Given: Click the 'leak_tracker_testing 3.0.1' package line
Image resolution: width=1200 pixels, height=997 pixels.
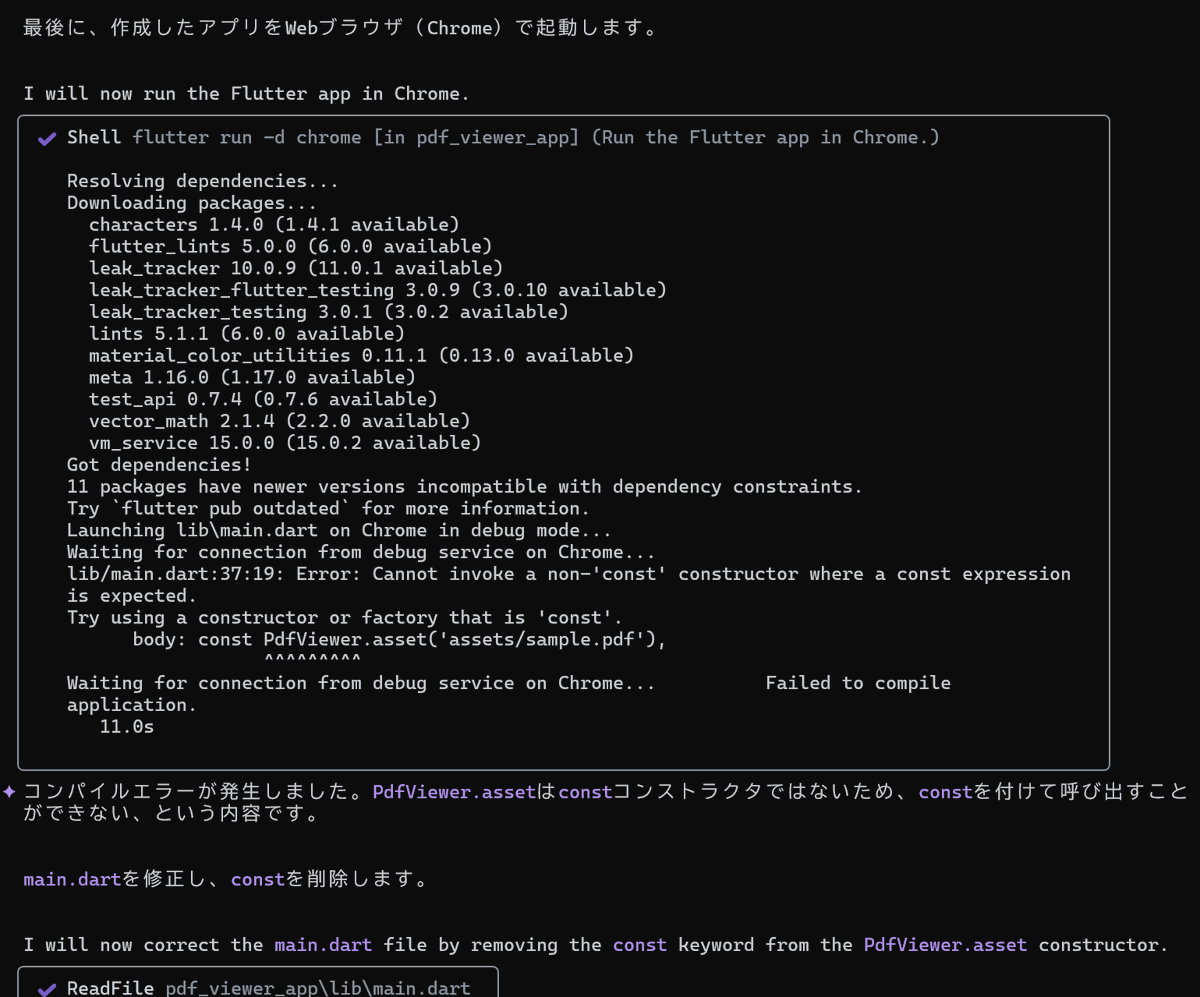Looking at the screenshot, I should point(328,312).
